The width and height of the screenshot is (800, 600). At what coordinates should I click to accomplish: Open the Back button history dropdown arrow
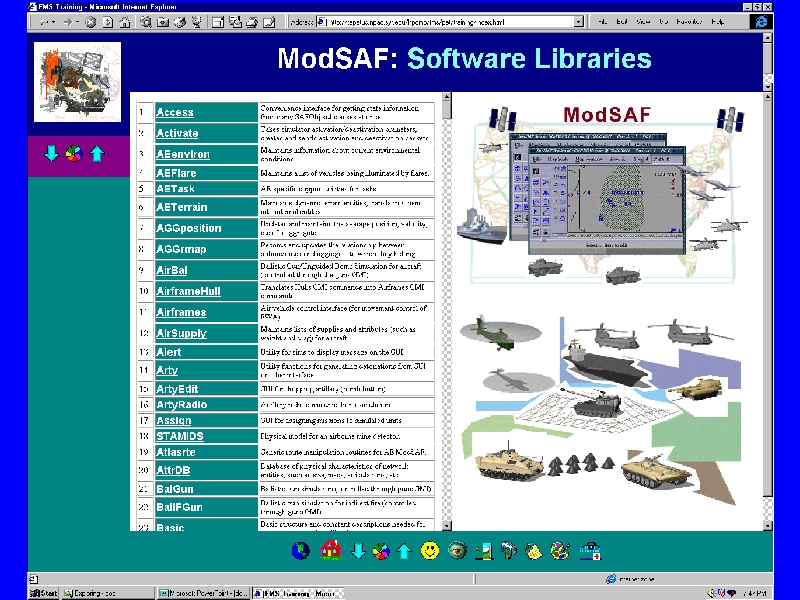55,22
